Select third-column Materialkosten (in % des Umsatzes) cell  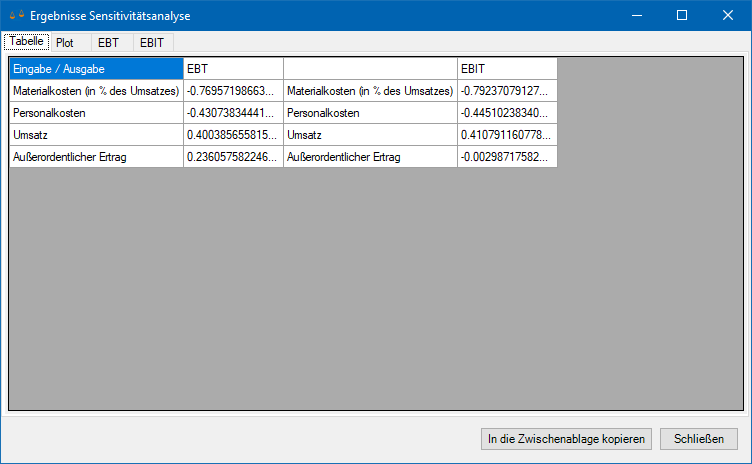coord(370,91)
